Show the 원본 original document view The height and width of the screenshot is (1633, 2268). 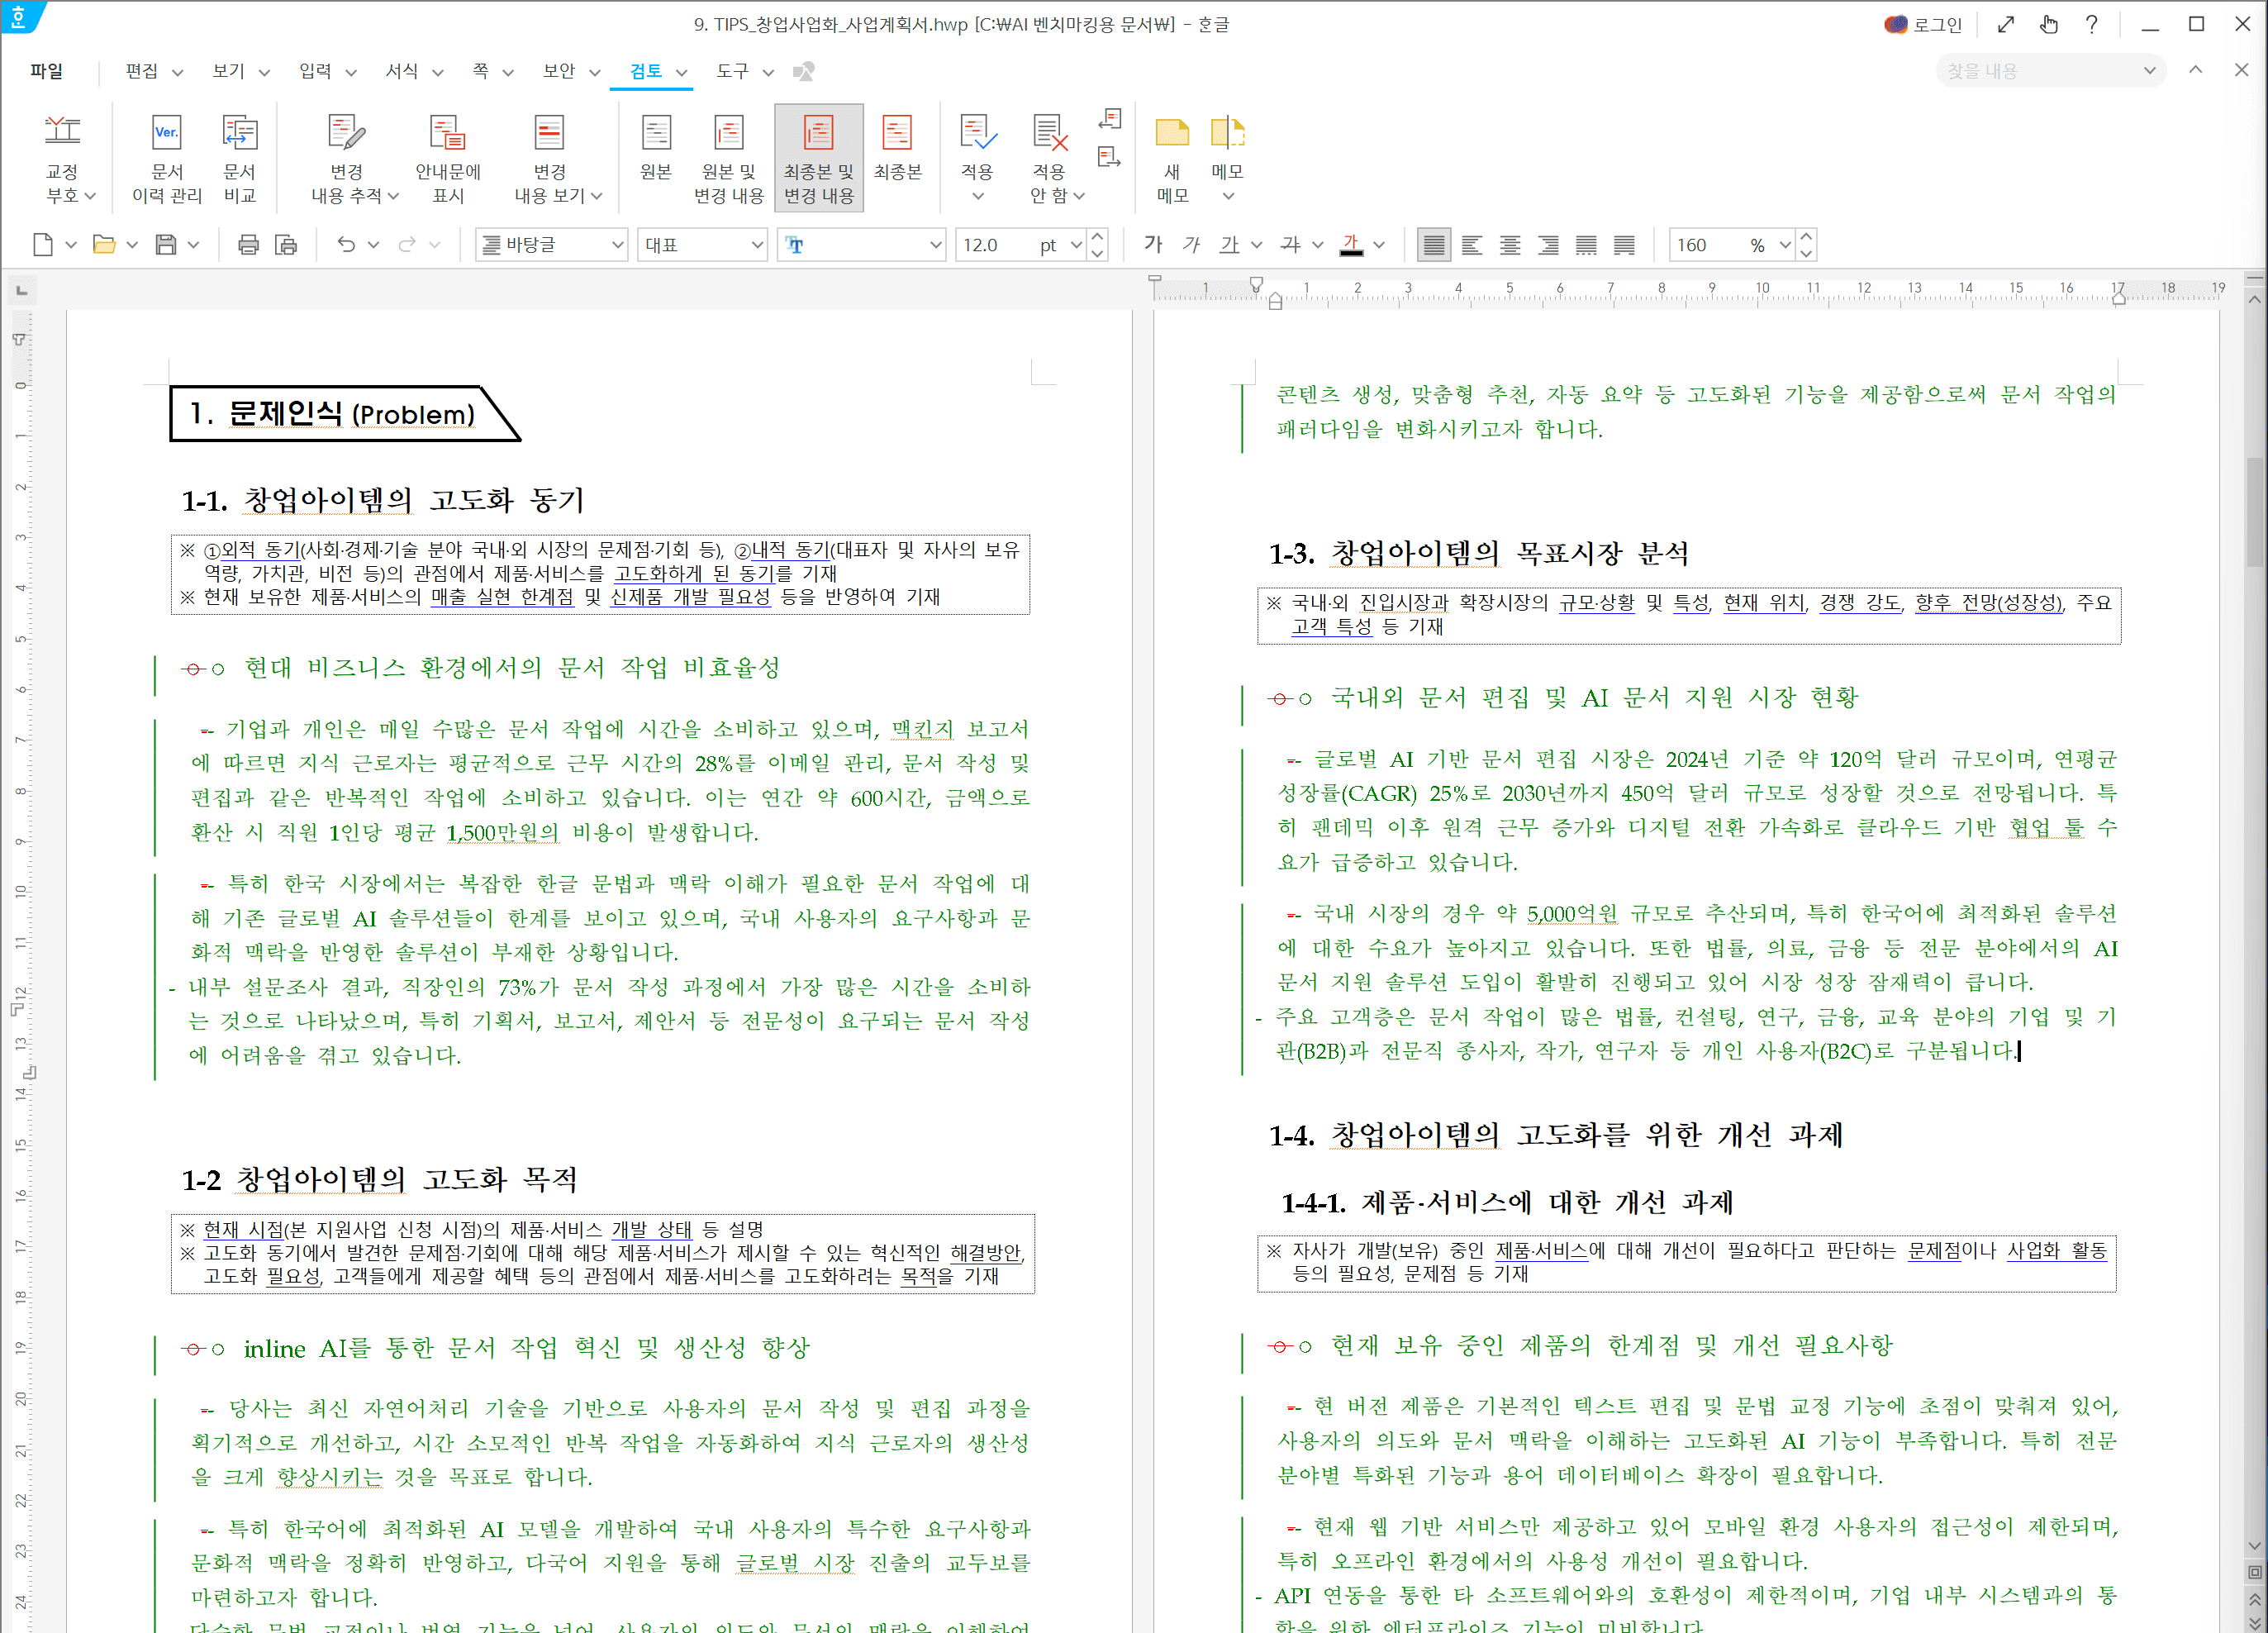(656, 157)
